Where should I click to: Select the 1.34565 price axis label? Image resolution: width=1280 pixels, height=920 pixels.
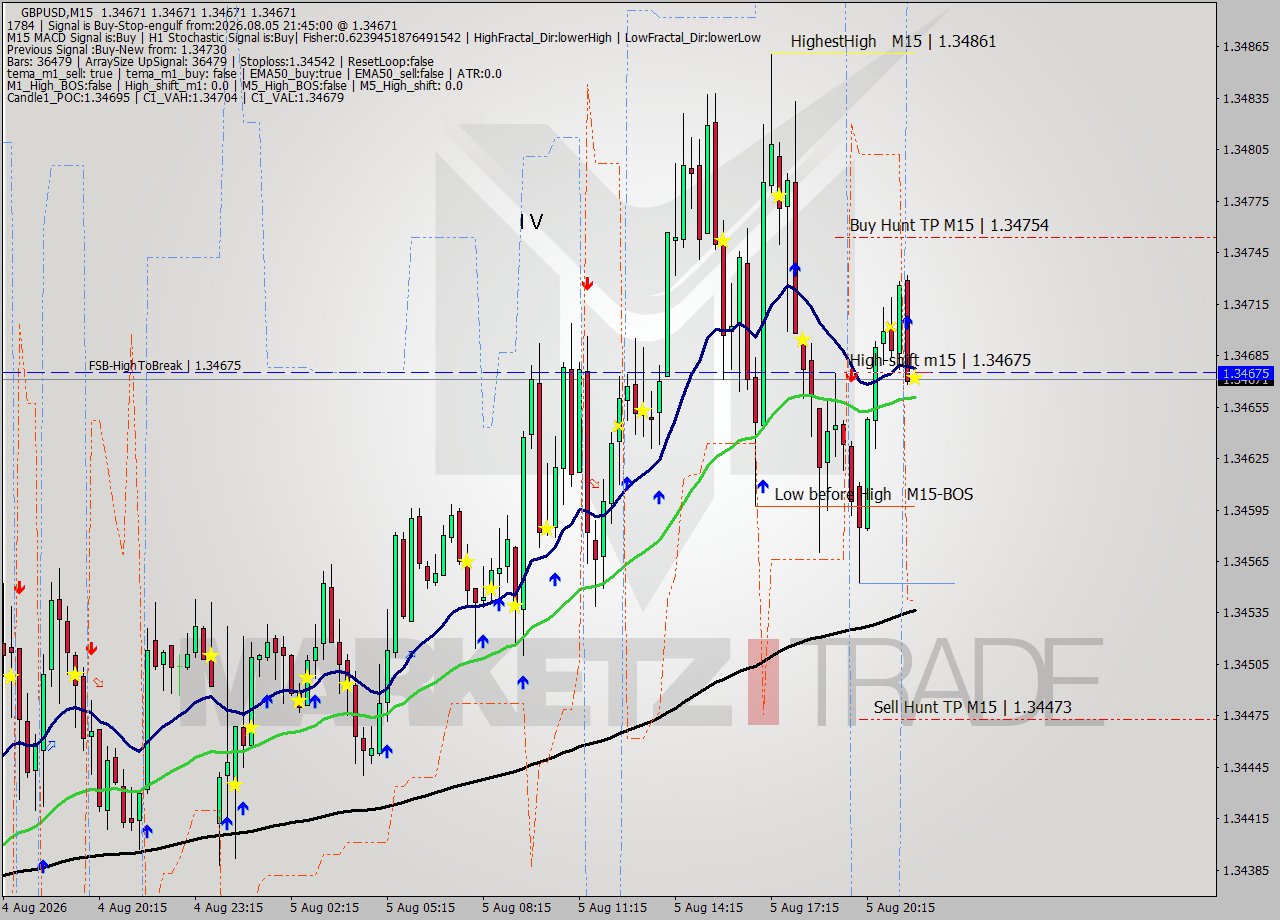[x=1245, y=561]
